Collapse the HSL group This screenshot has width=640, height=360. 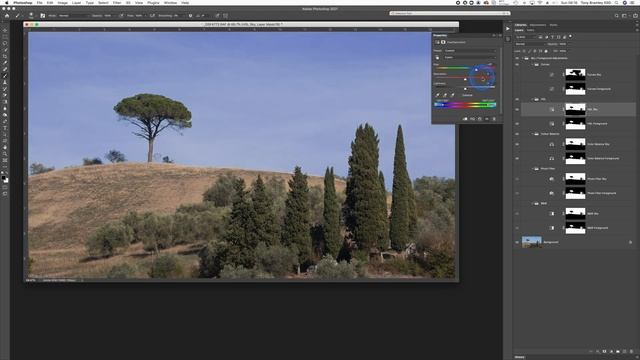tap(532, 99)
